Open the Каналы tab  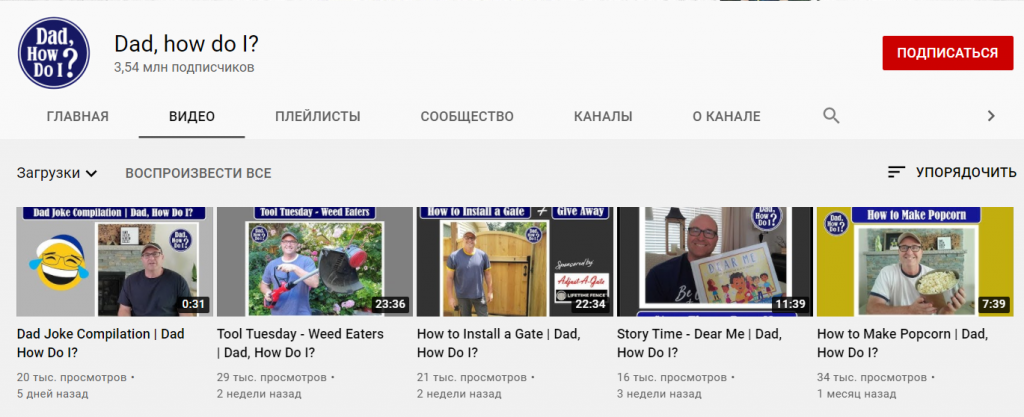603,116
